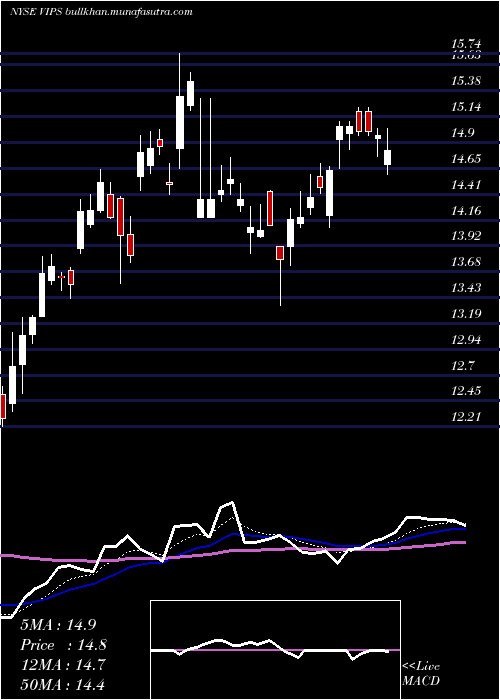Click the NYSE VIPS bullkhan.munafasutra.com title text
The height and width of the screenshot is (700, 500).
(x=101, y=12)
